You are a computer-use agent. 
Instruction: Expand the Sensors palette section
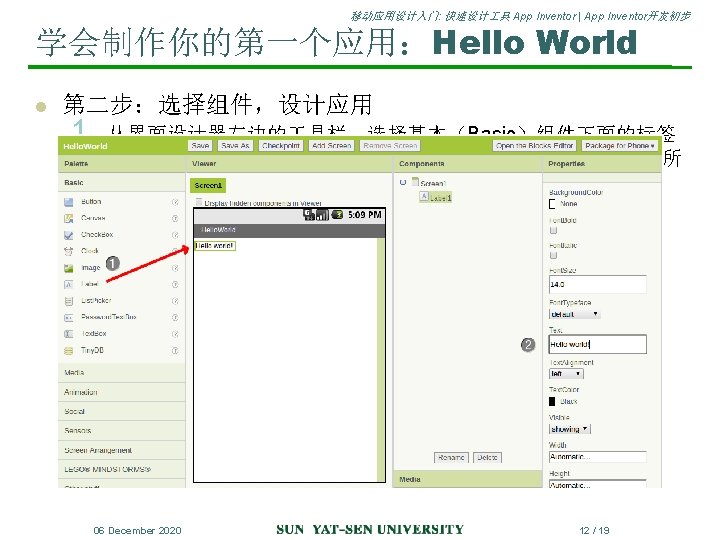click(x=122, y=431)
